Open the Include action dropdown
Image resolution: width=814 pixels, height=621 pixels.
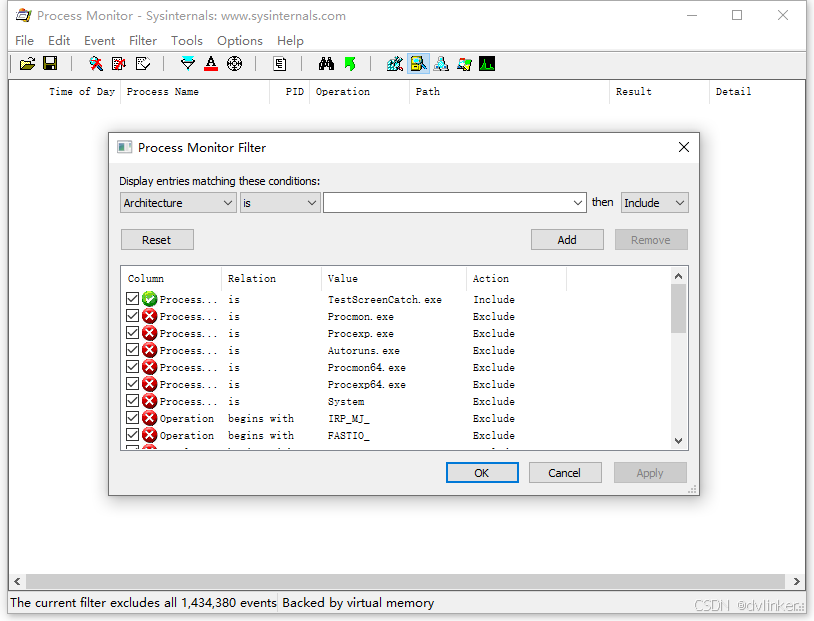[655, 202]
